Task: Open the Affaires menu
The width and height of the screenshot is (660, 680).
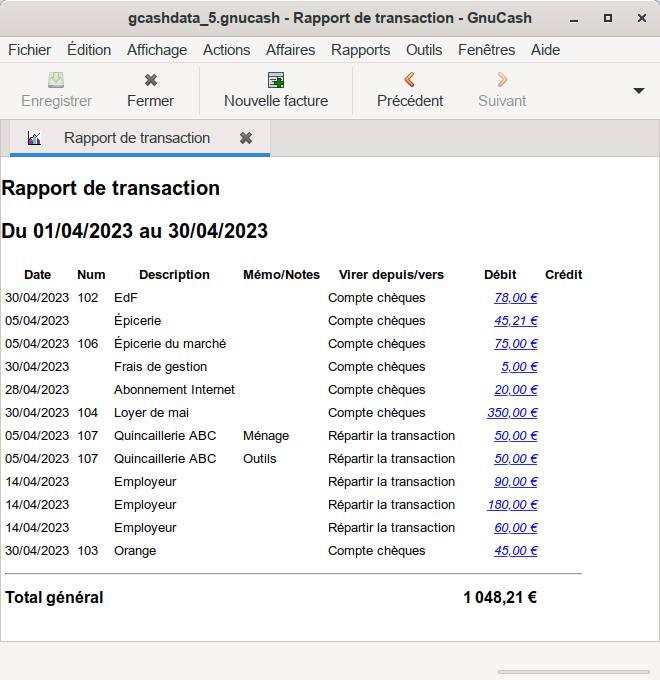Action: click(x=290, y=50)
